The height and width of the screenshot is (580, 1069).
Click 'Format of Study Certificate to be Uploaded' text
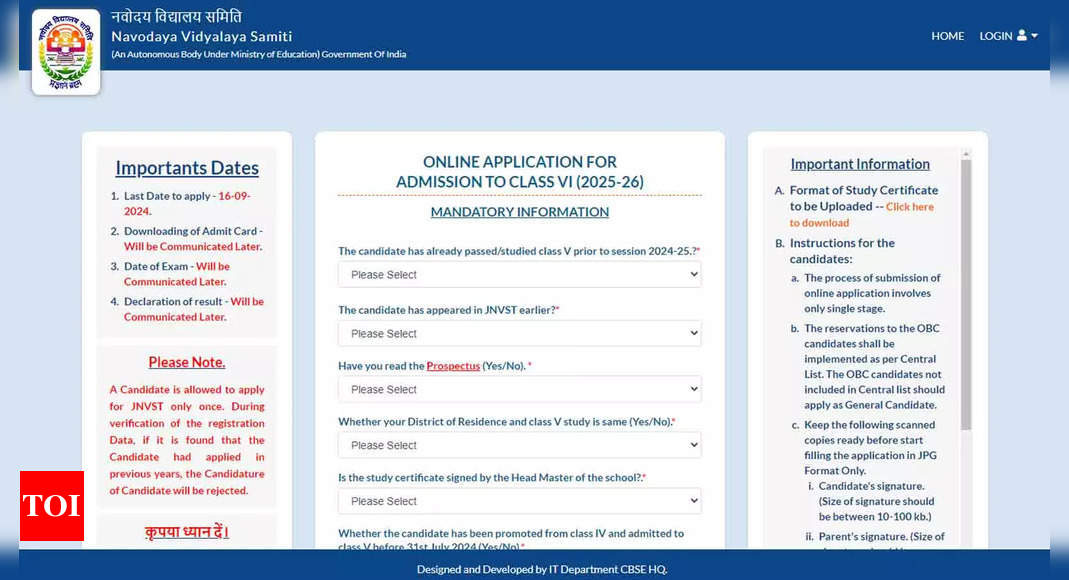click(864, 198)
